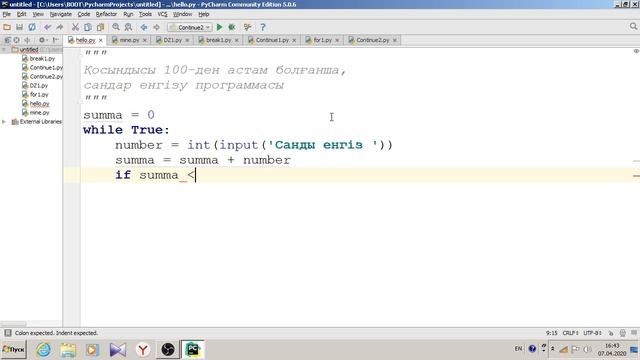This screenshot has height=360, width=640.
Task: Close the Continue2.py editor tab
Action: coord(395,40)
